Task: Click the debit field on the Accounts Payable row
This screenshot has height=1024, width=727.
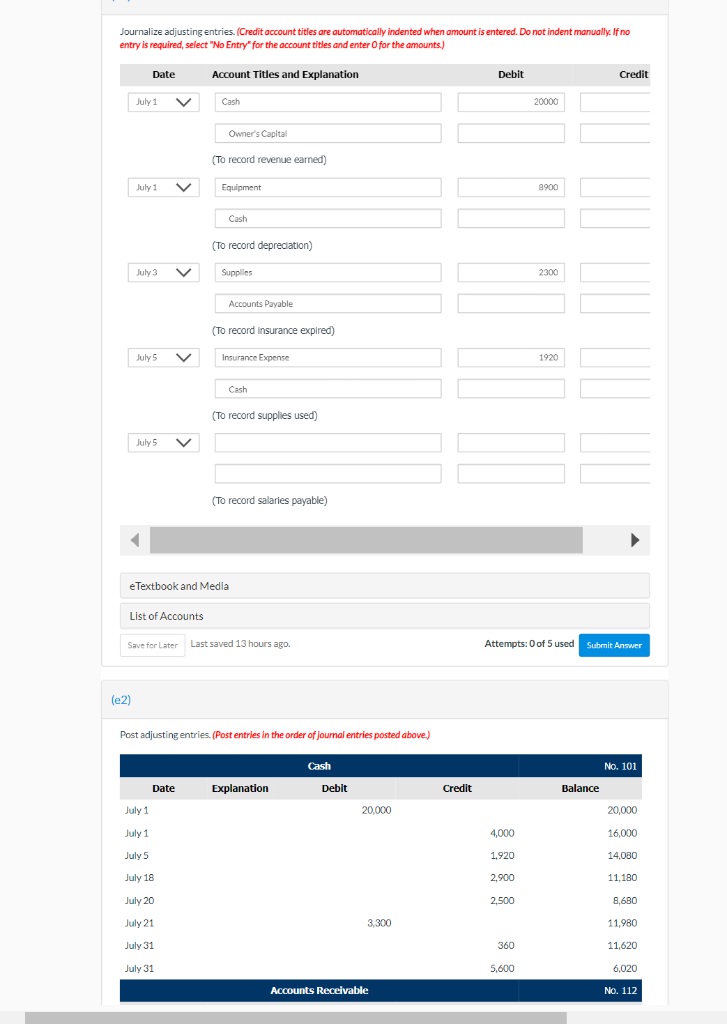Action: [511, 304]
